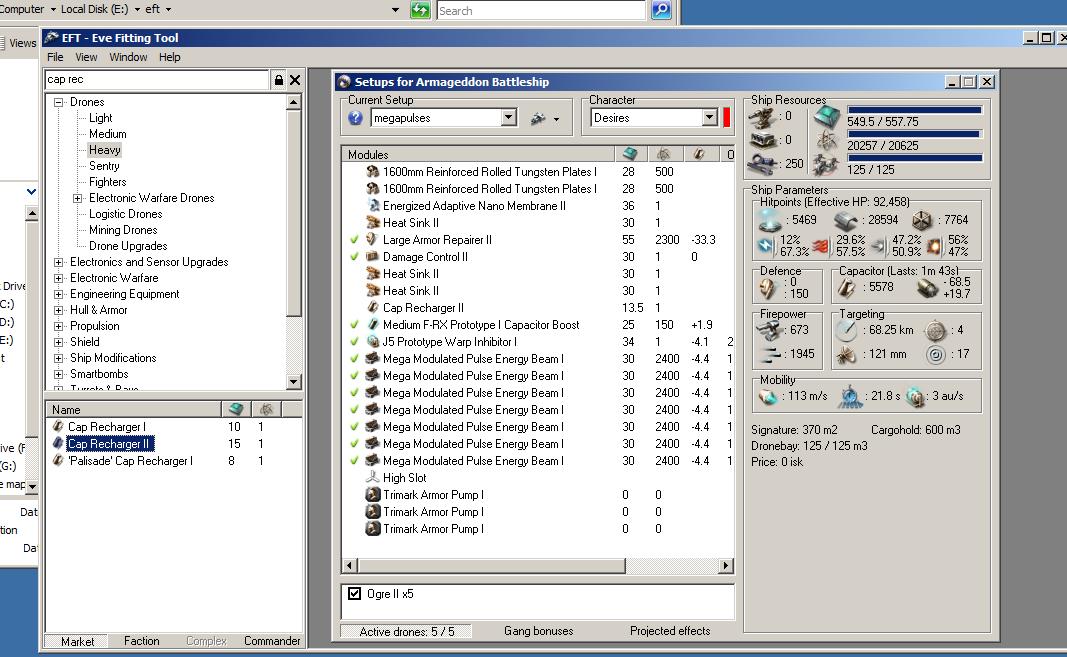Click the armor hitpoints icon showing 28594

(846, 221)
